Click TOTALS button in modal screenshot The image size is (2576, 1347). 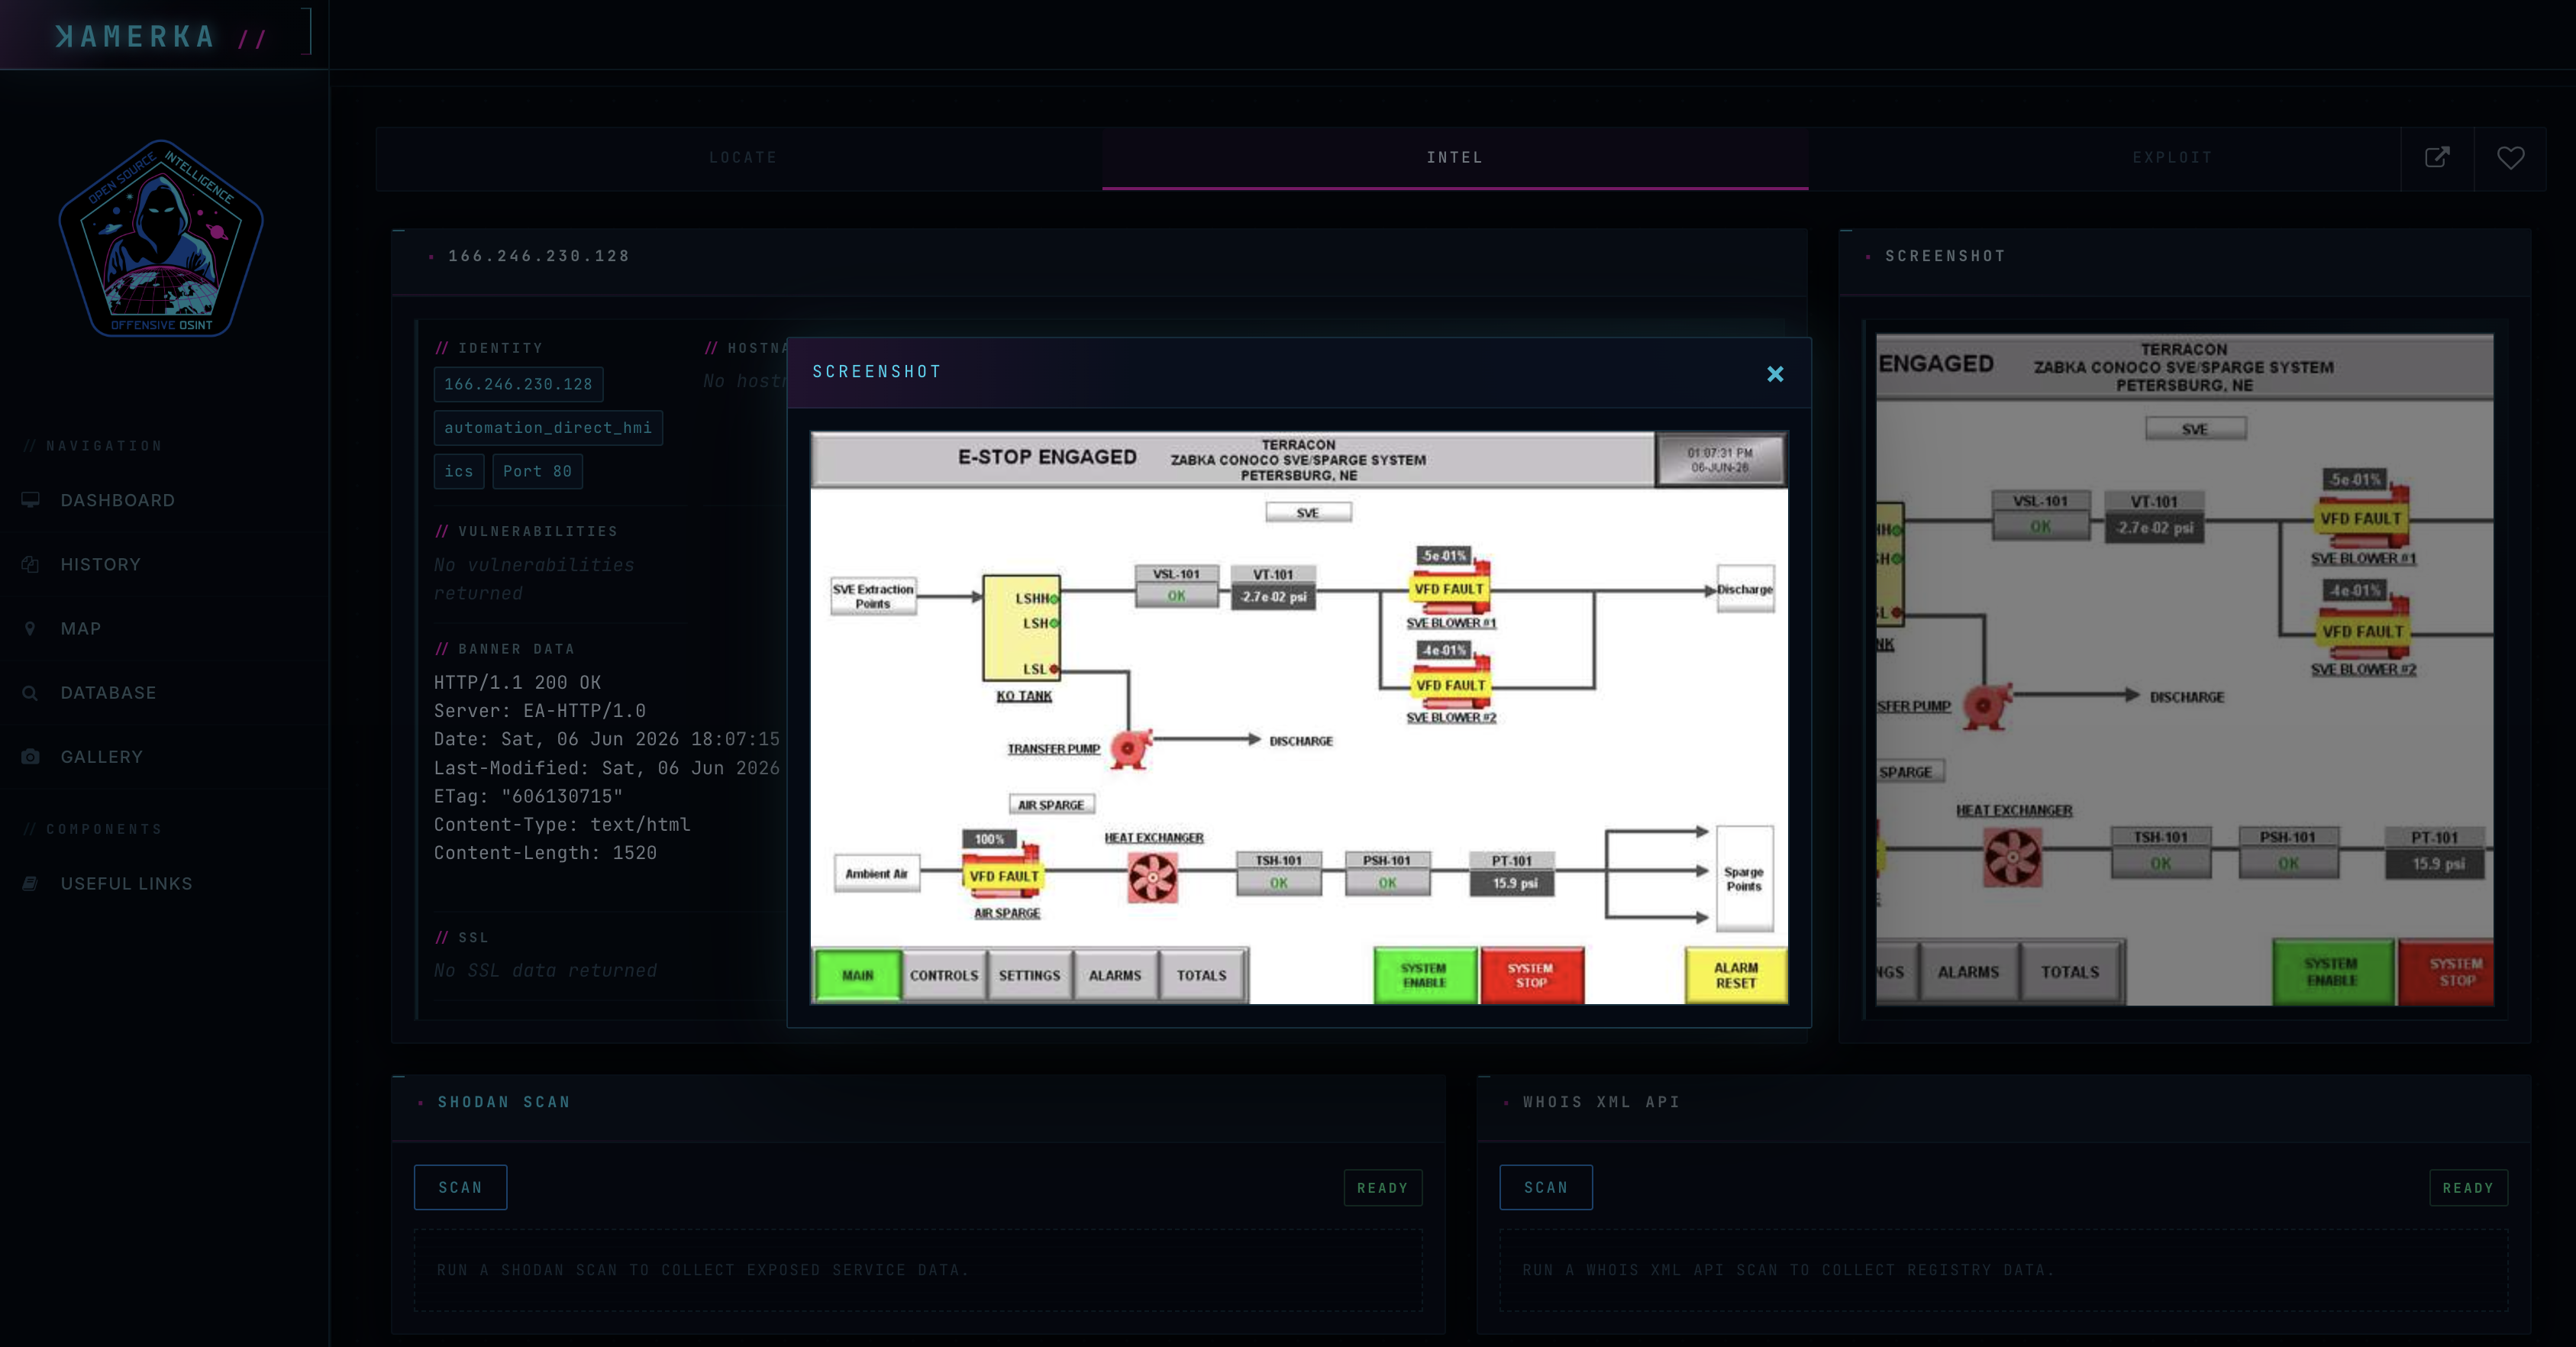[1201, 975]
